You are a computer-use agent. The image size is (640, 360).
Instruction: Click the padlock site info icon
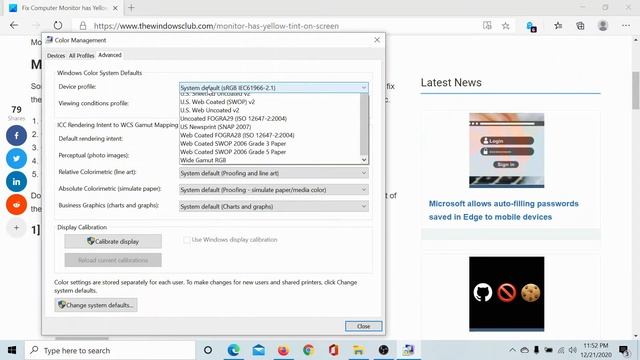tap(83, 26)
